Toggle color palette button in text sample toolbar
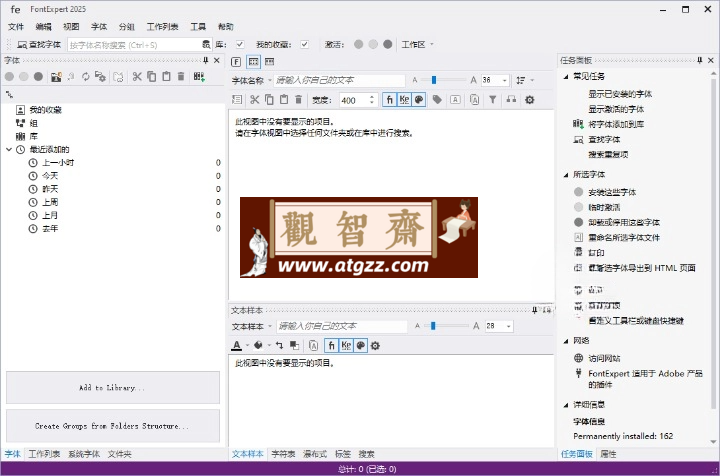 (x=361, y=345)
